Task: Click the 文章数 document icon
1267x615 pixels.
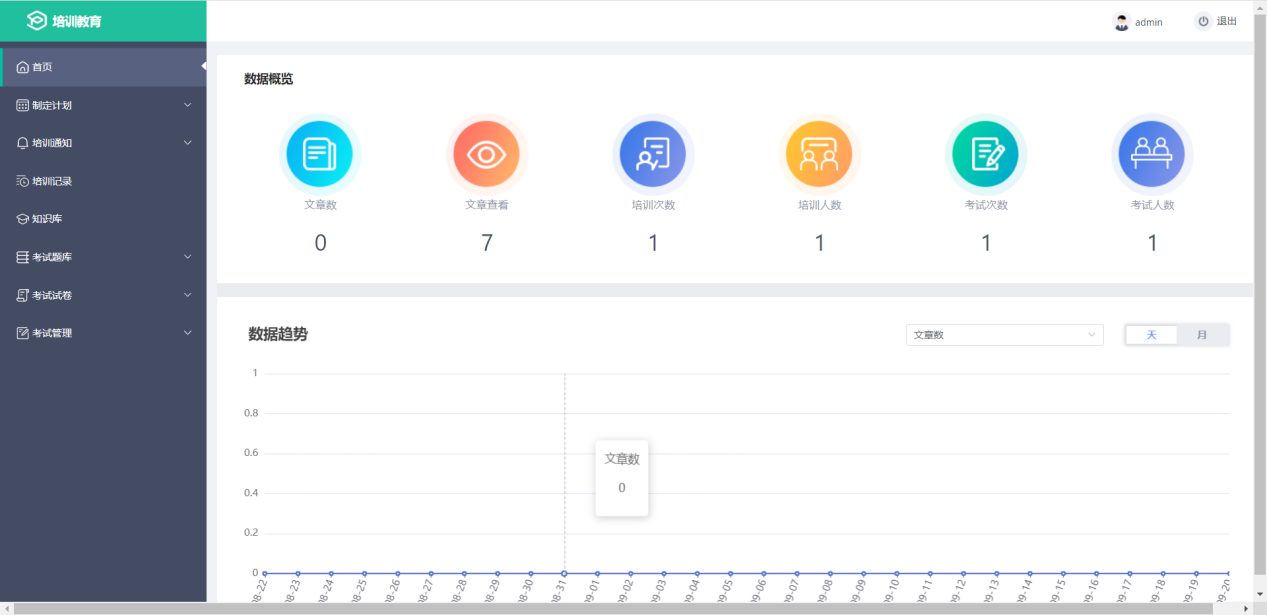Action: (320, 155)
